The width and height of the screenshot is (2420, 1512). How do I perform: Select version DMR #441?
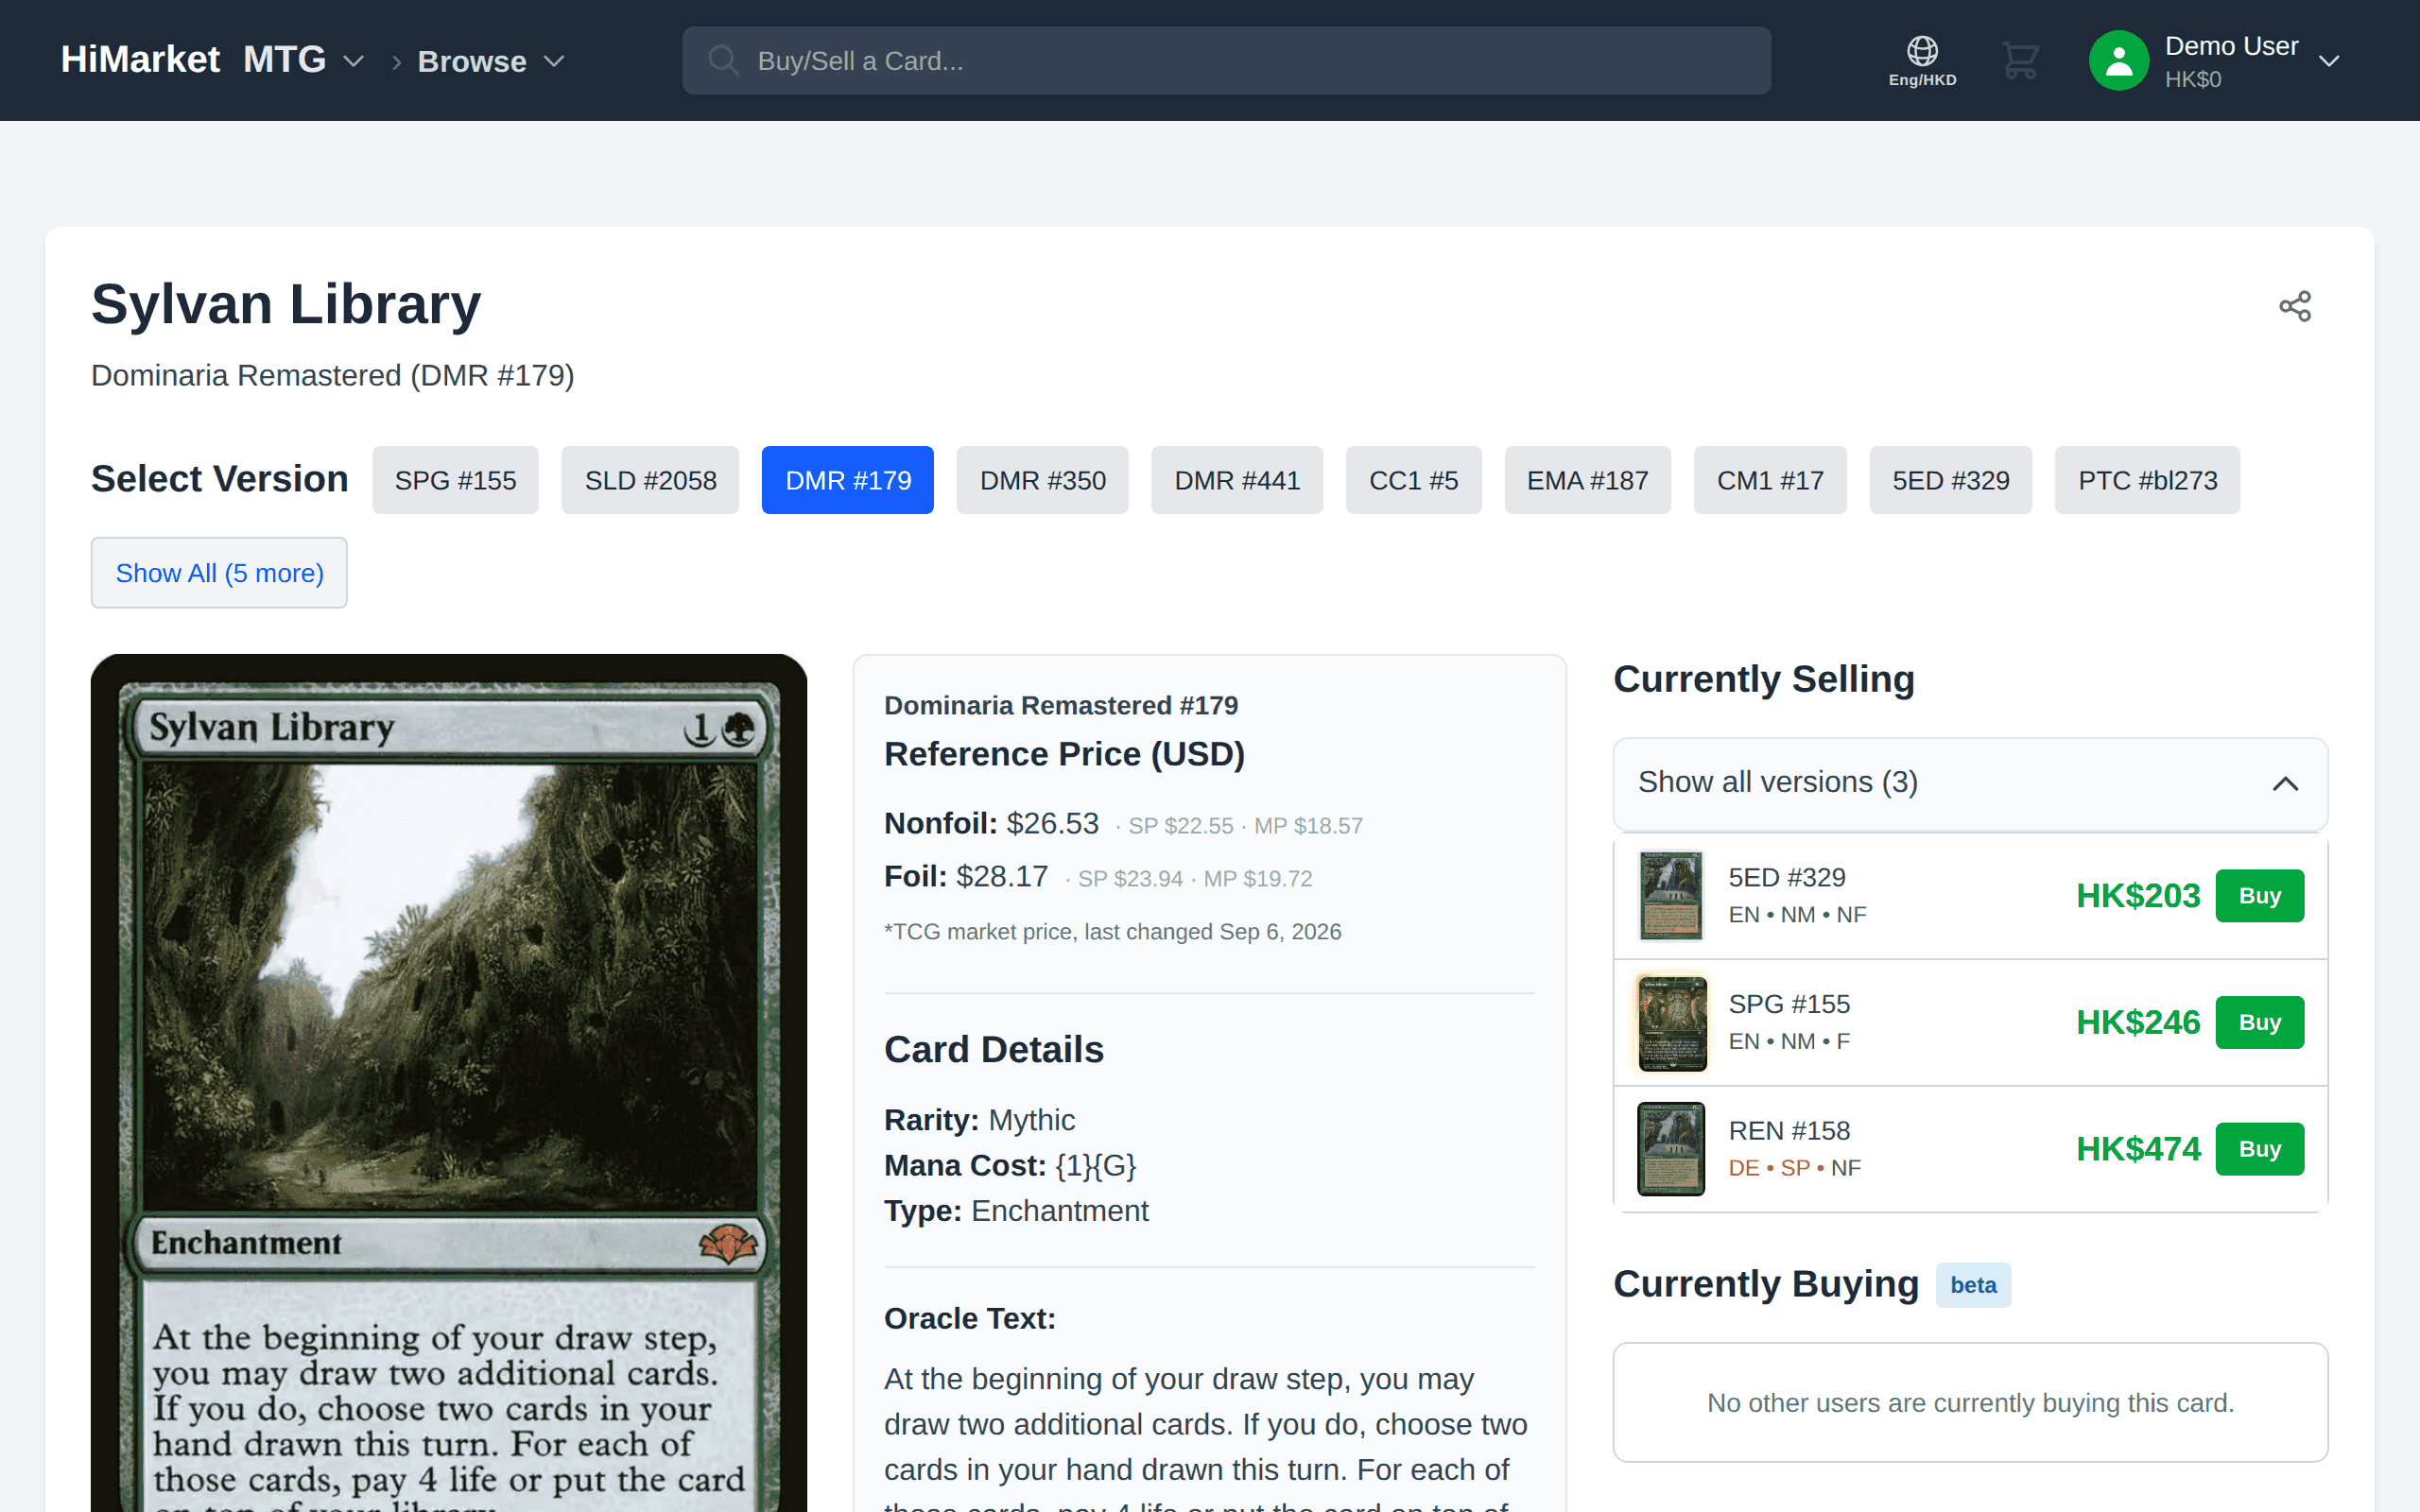[1237, 480]
